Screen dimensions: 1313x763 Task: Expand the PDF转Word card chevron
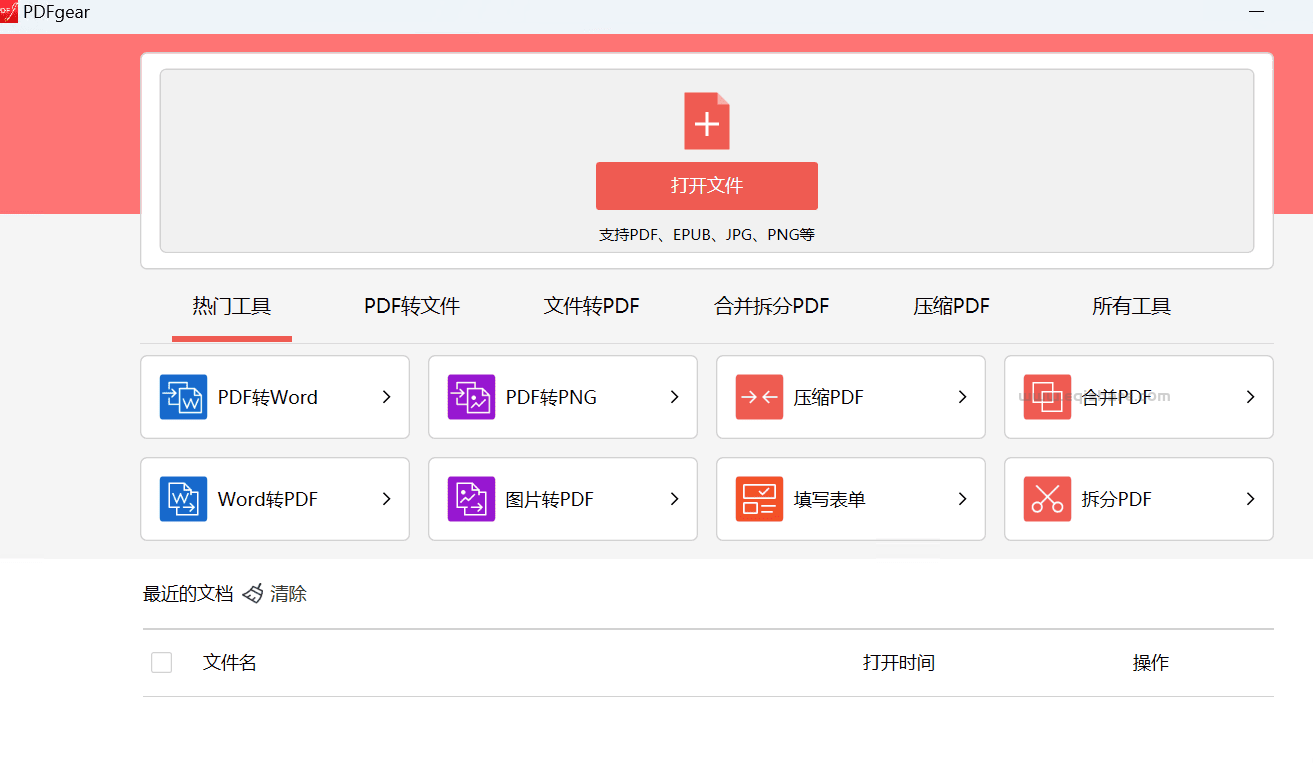386,397
